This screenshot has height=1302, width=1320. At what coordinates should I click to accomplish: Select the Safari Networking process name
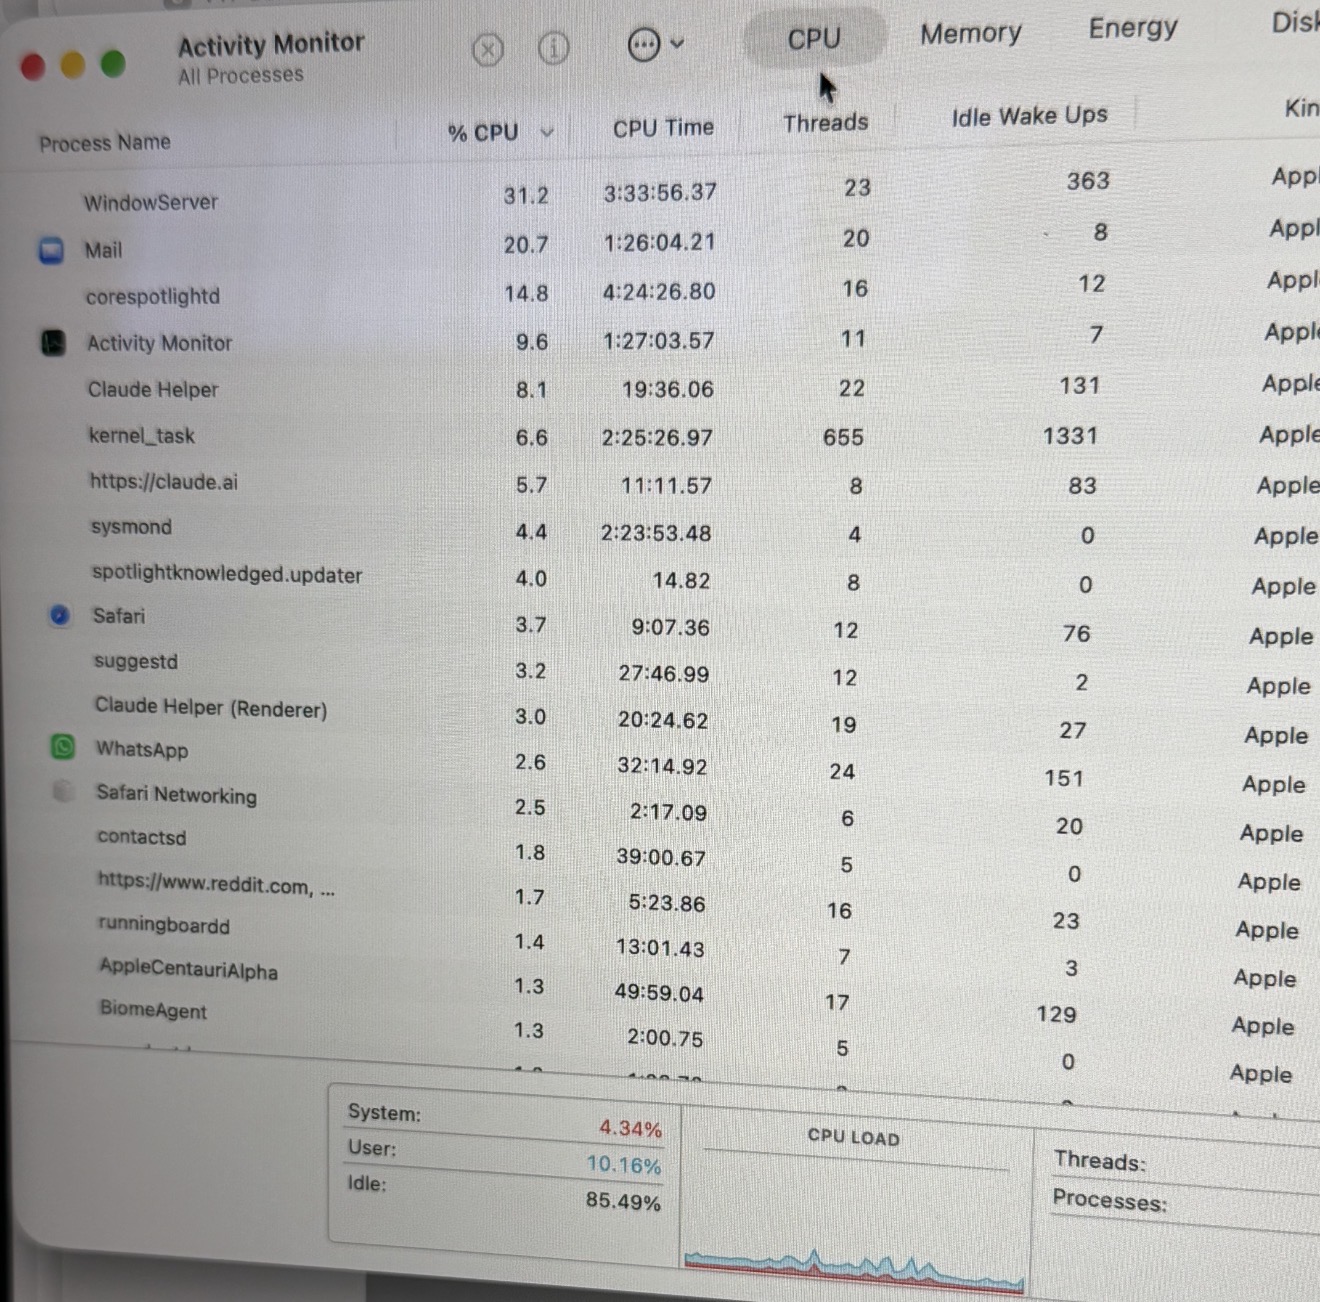176,794
